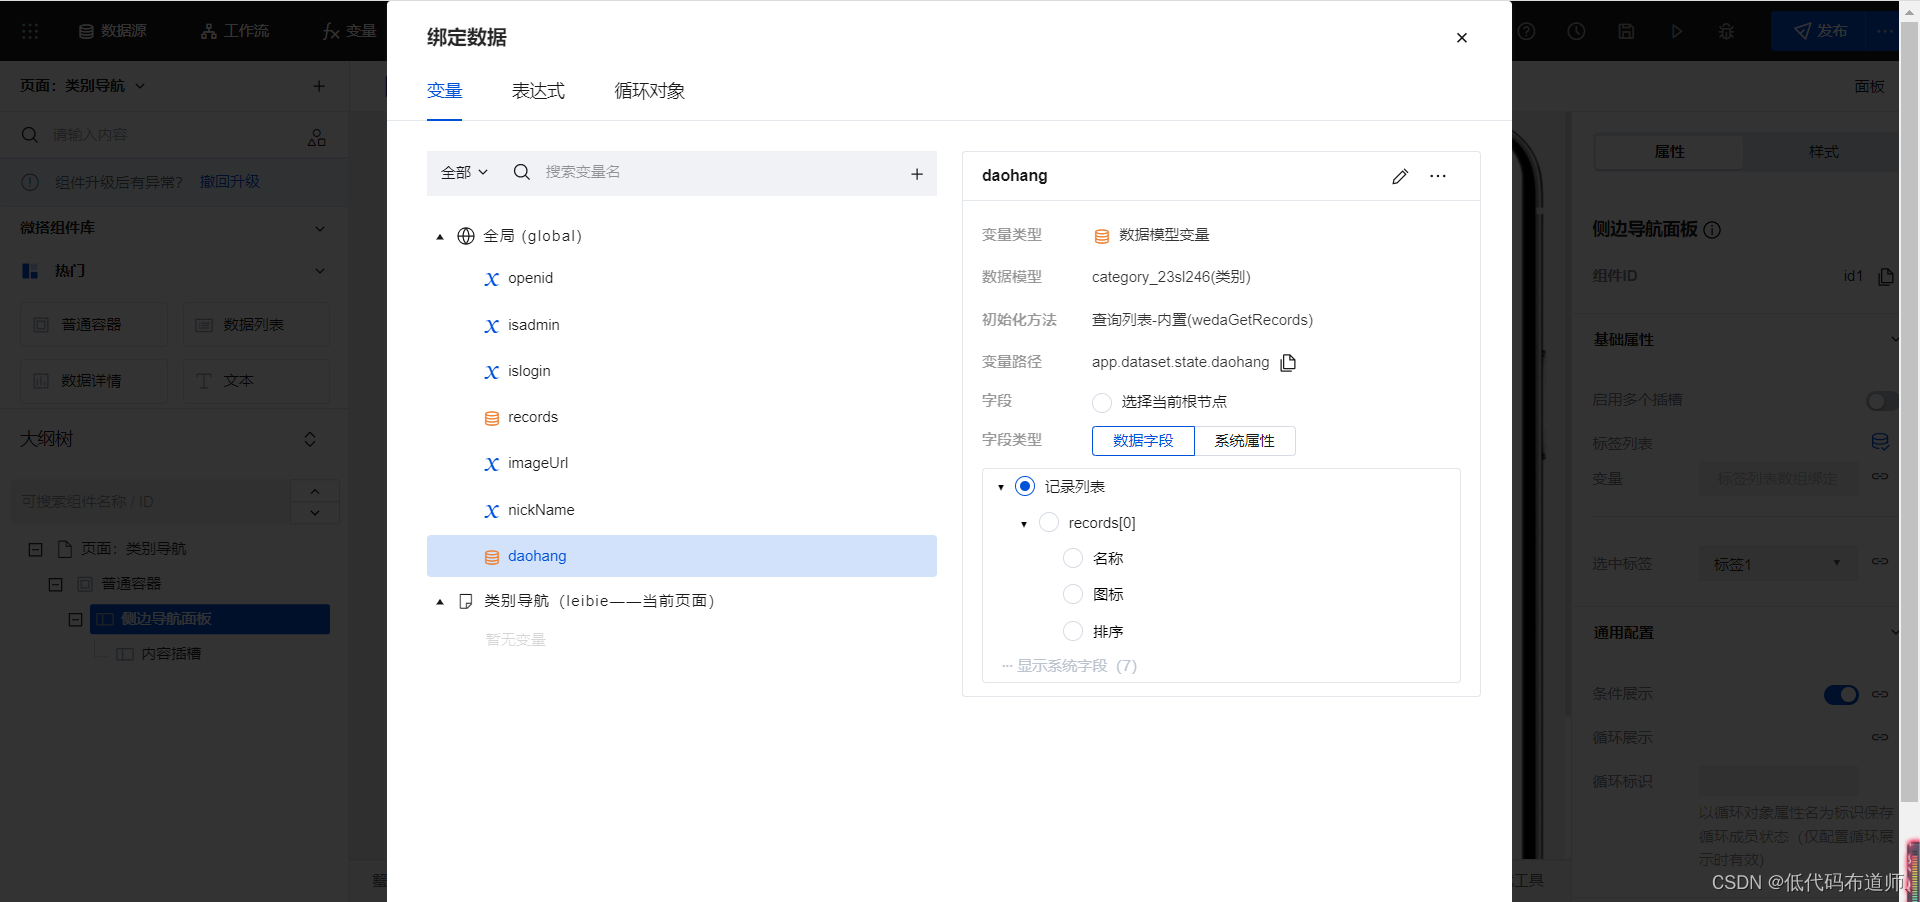The height and width of the screenshot is (902, 1920).
Task: Open the history clock icon
Action: (x=1576, y=31)
